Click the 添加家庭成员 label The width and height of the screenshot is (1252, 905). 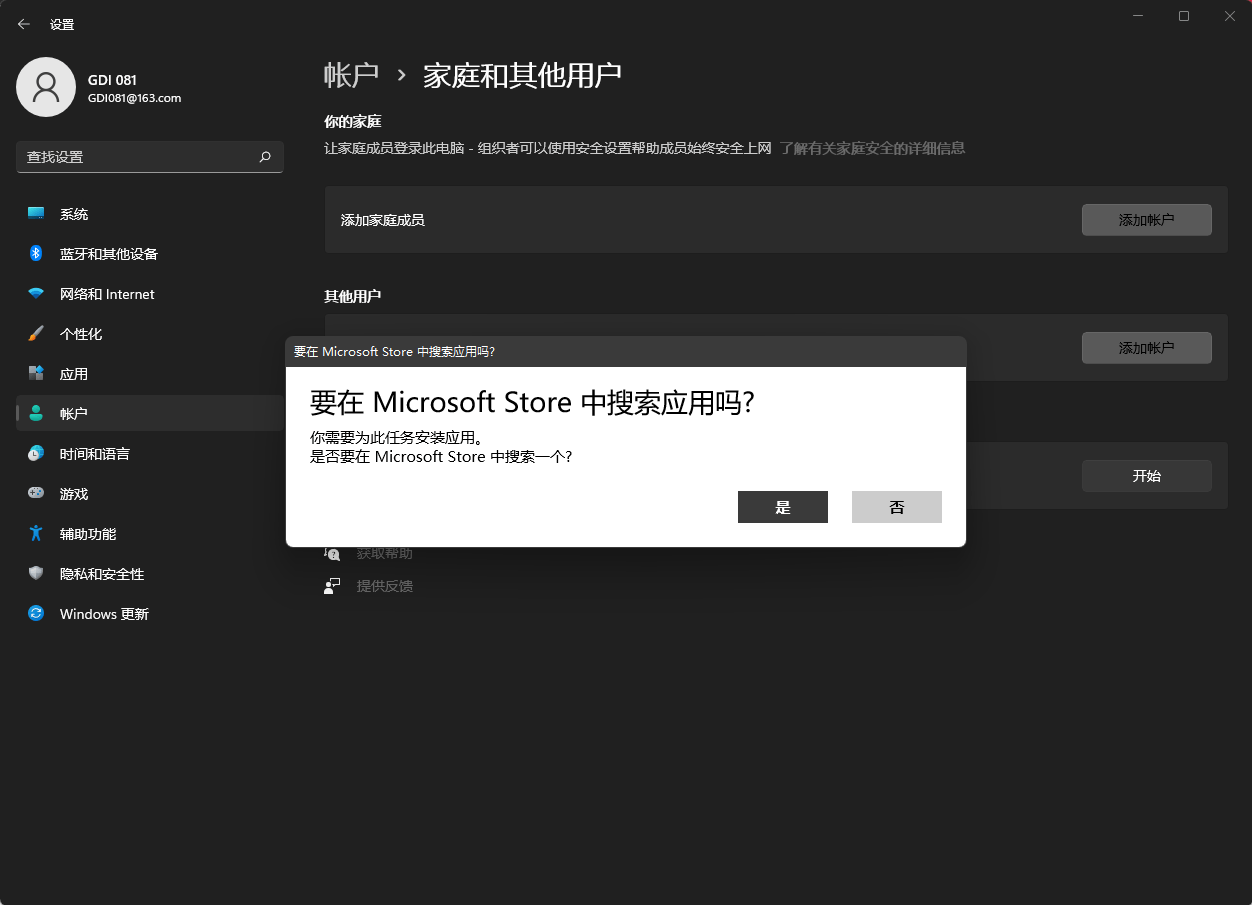click(383, 220)
